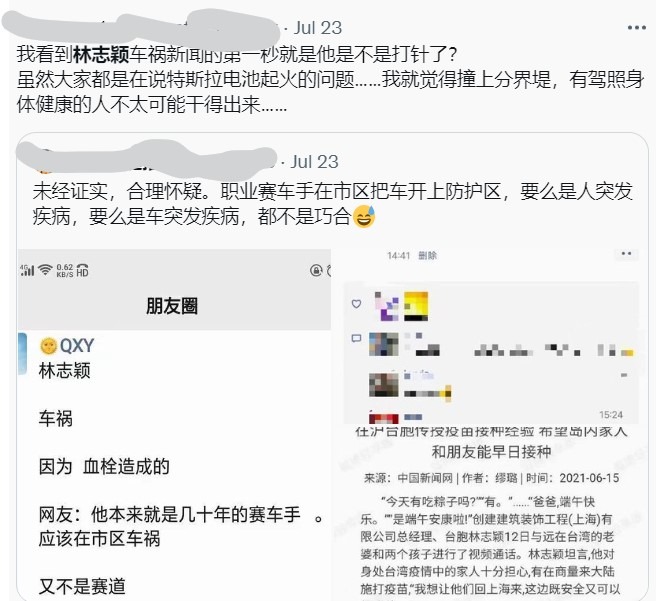The image size is (656, 601).
Task: Click the HD call icon in status bar
Action: click(x=82, y=271)
